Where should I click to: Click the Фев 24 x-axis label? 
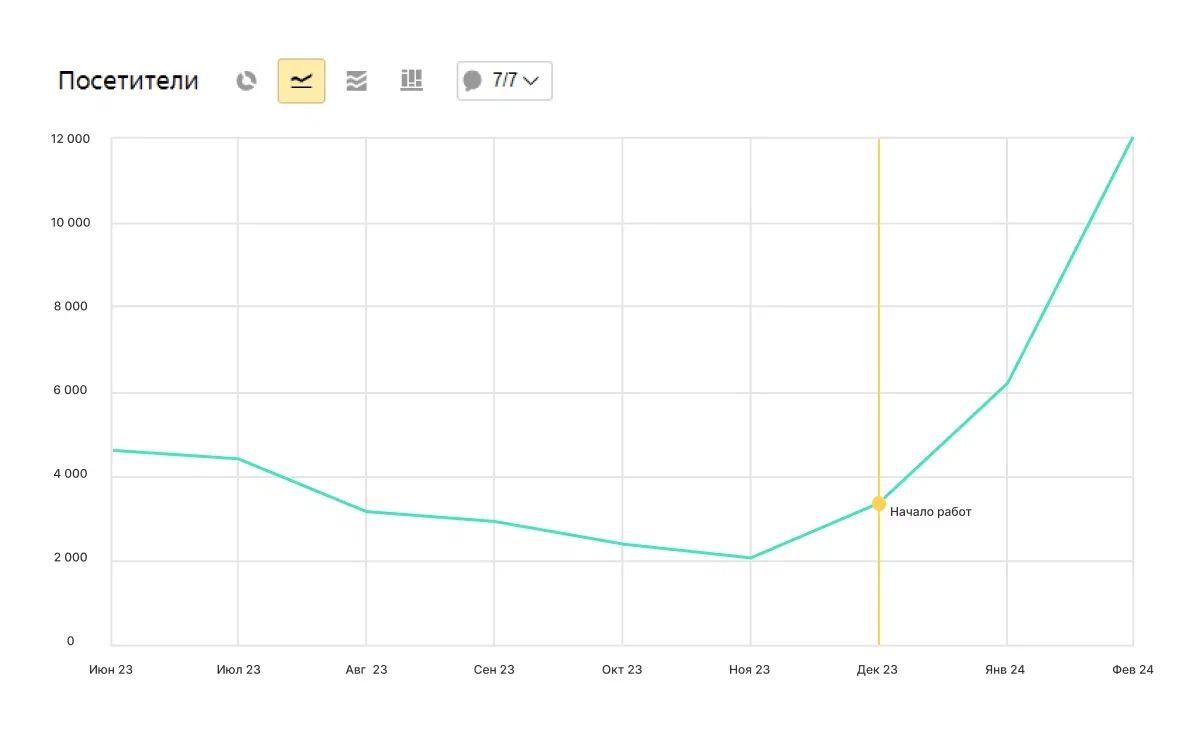pos(1132,670)
